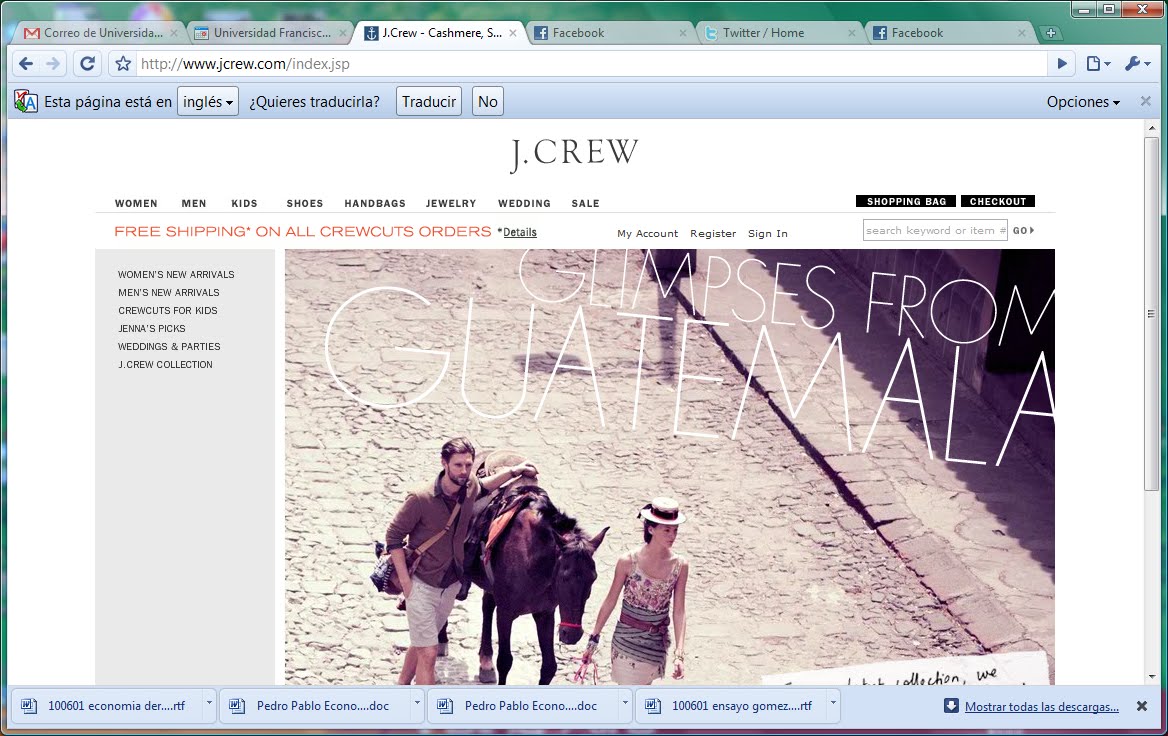Open 100601 economia der....rtf download
This screenshot has width=1168, height=736.
coord(107,705)
